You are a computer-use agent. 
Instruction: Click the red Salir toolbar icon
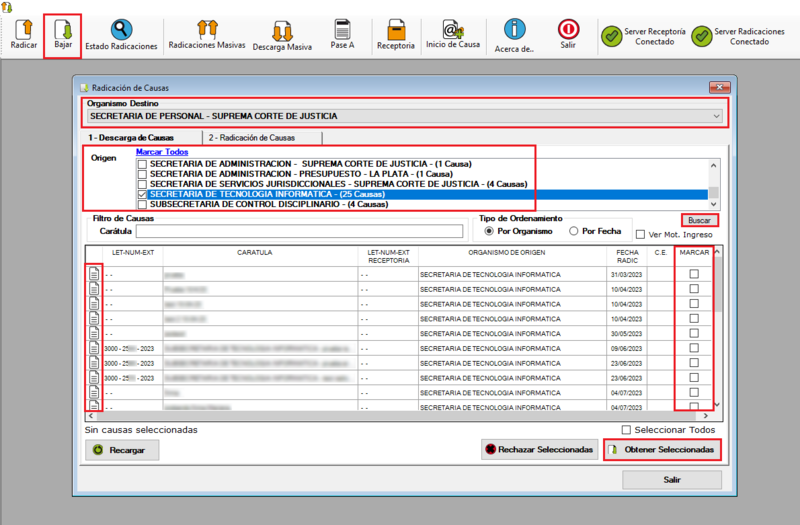click(568, 29)
